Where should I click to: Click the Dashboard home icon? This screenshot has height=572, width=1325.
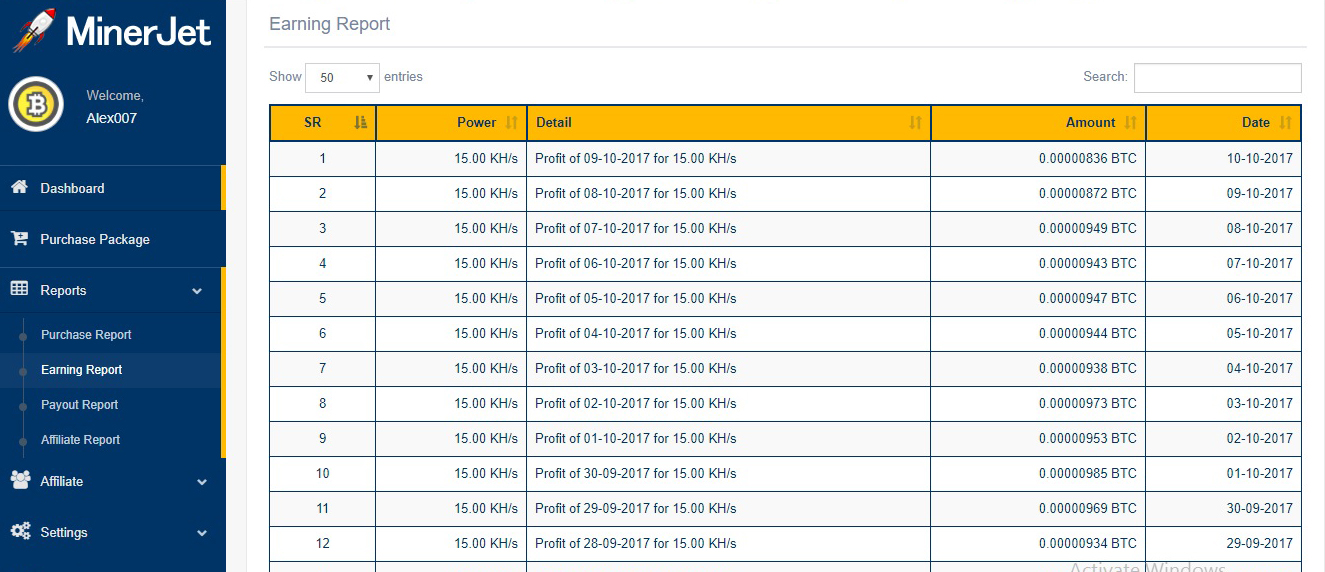[19, 188]
